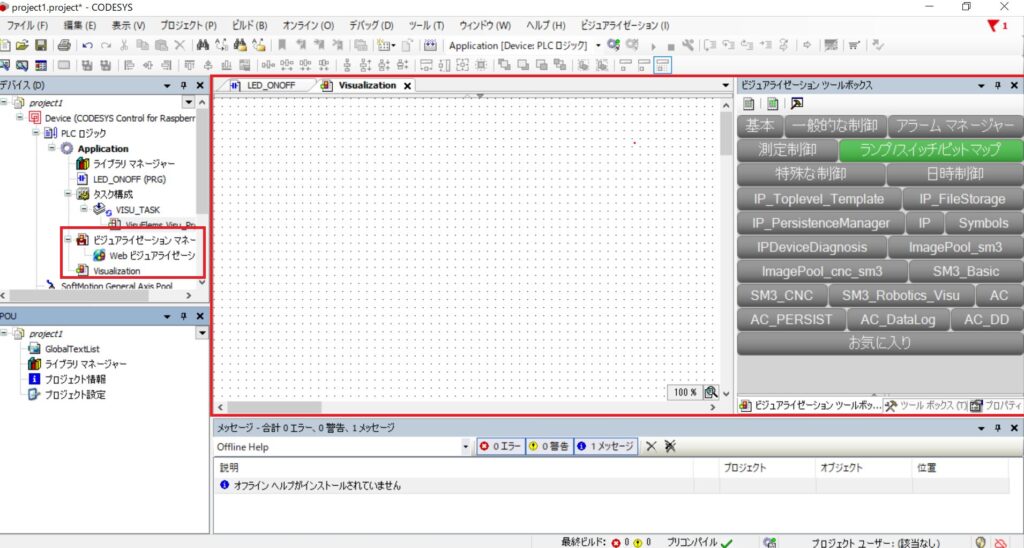Click the Print icon in the toolbar

[64, 45]
